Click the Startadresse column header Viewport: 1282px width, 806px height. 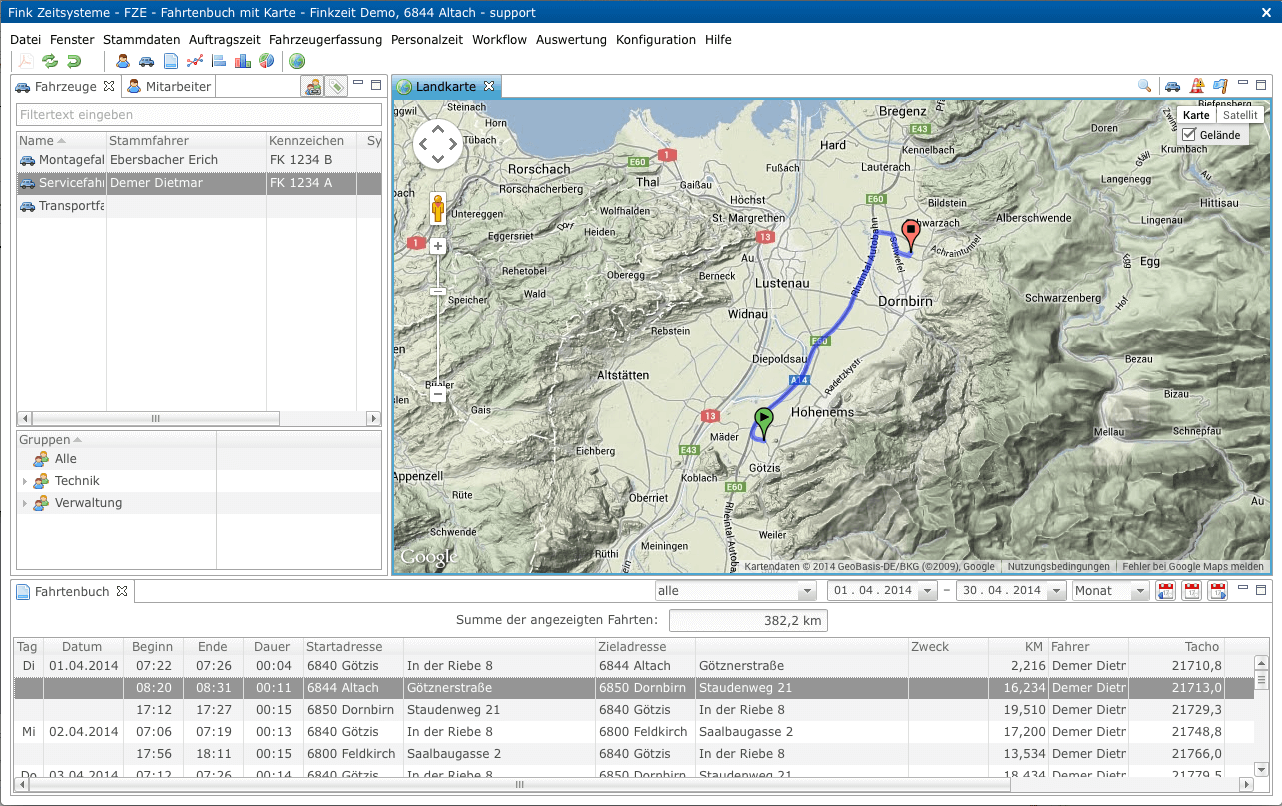click(353, 647)
